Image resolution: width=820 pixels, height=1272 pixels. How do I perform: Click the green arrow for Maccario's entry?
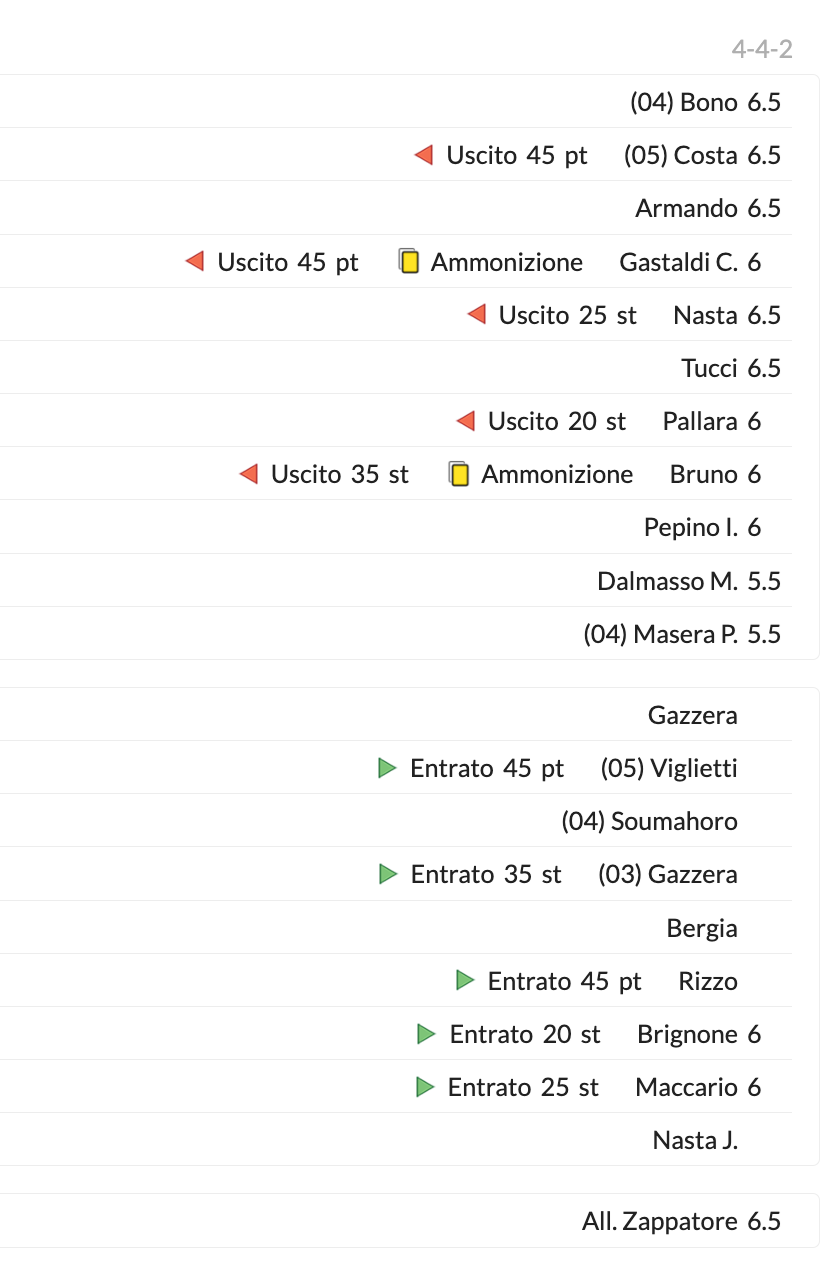pos(425,1087)
